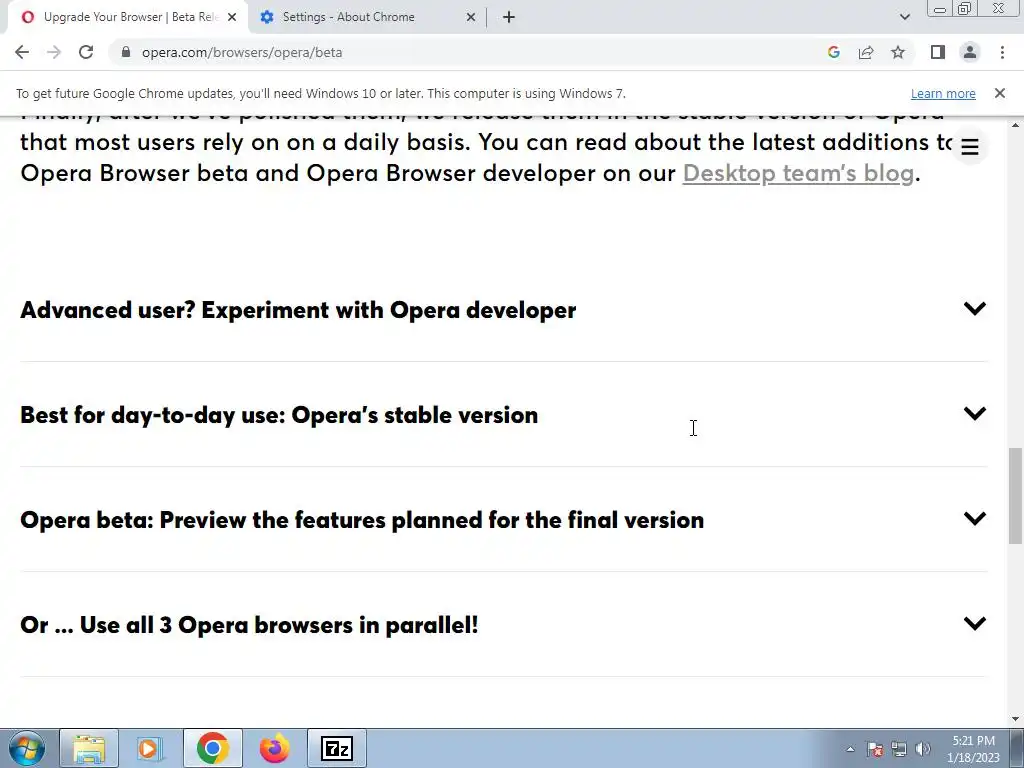Show hidden system tray icons
The width and height of the screenshot is (1024, 768).
[x=850, y=750]
